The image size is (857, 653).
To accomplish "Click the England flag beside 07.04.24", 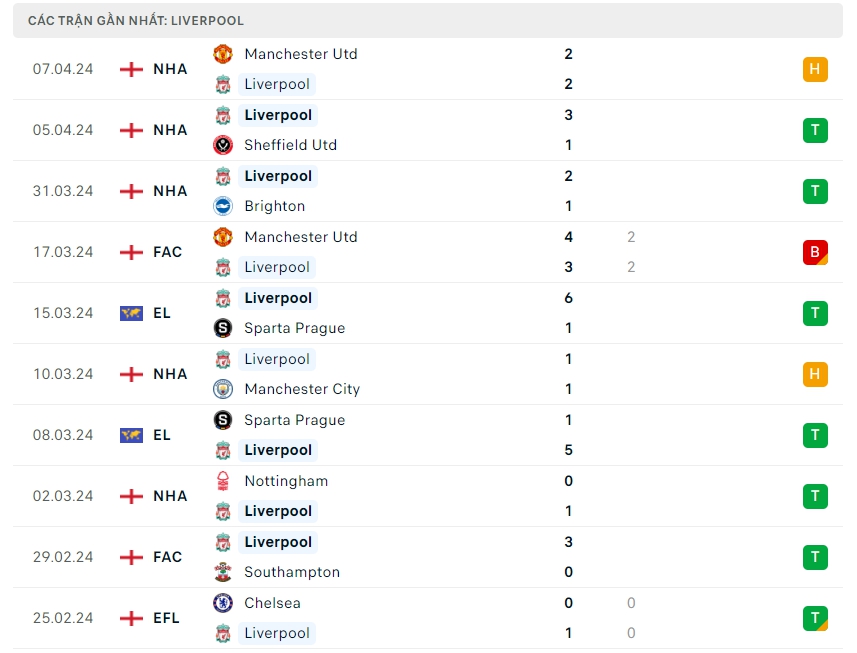I will point(131,69).
